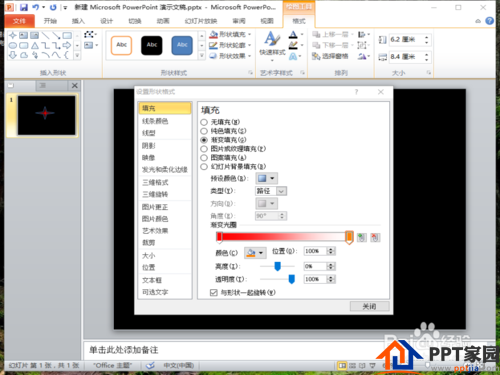Click the Edit Shape icon beside shapes gallery
Viewport: 500px width, 375px height.
[89, 34]
